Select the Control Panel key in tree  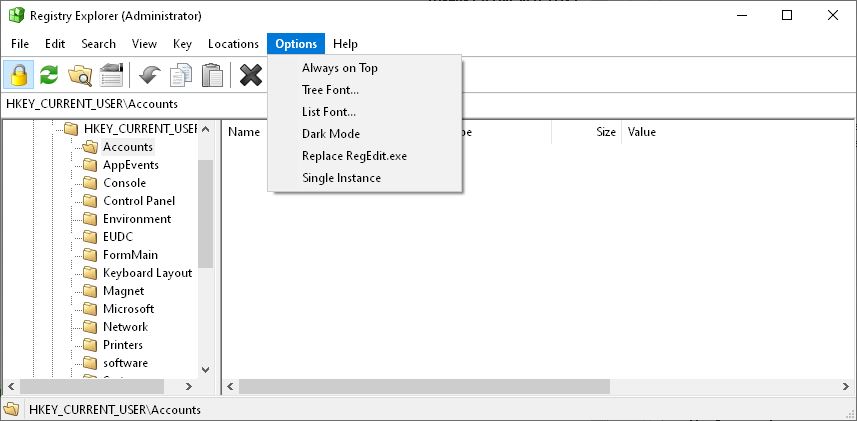tap(139, 201)
